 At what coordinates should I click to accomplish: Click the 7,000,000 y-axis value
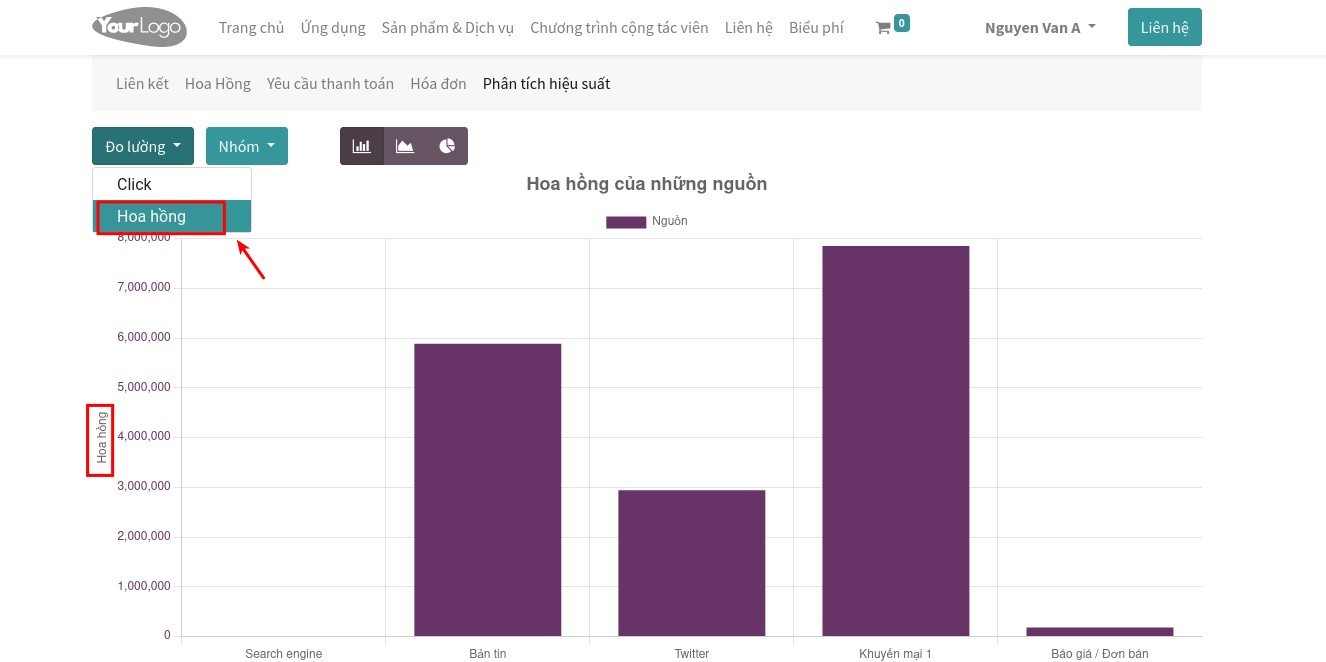(144, 288)
